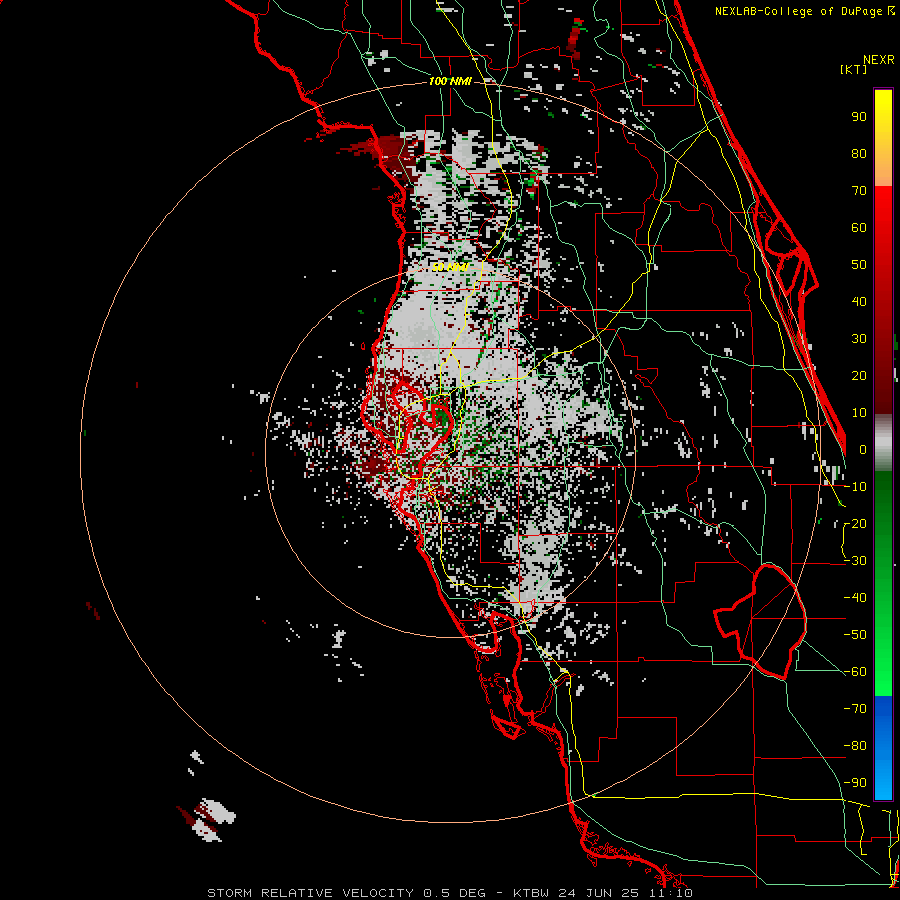Click the 50 NMI range ring label
Image resolution: width=900 pixels, height=900 pixels.
(x=450, y=267)
